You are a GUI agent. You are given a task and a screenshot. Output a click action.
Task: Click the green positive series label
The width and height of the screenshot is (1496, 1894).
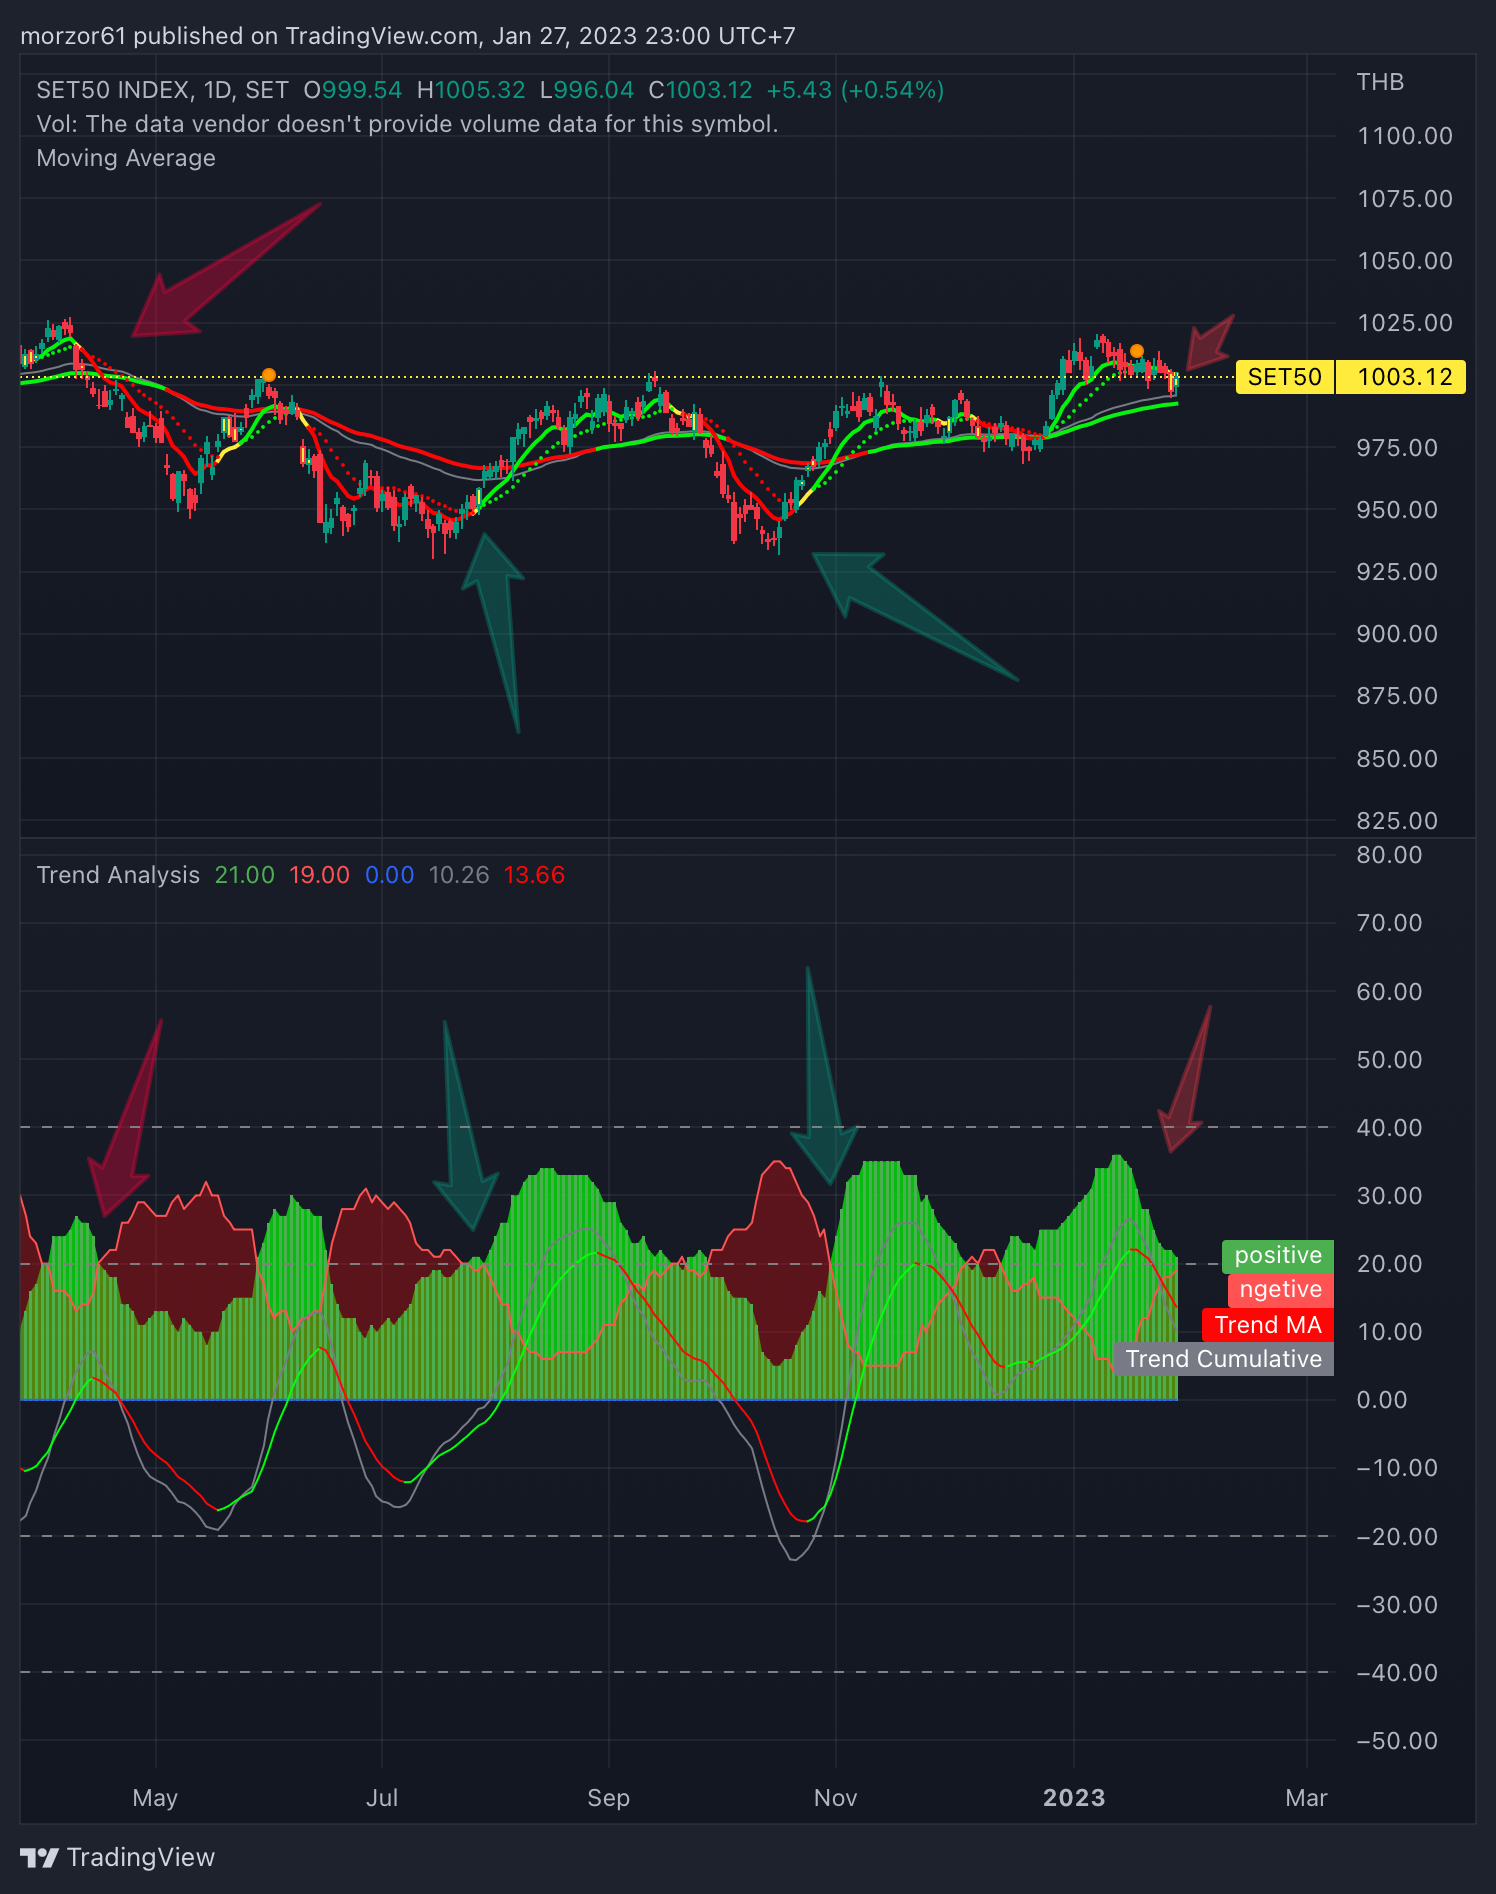tap(1278, 1256)
